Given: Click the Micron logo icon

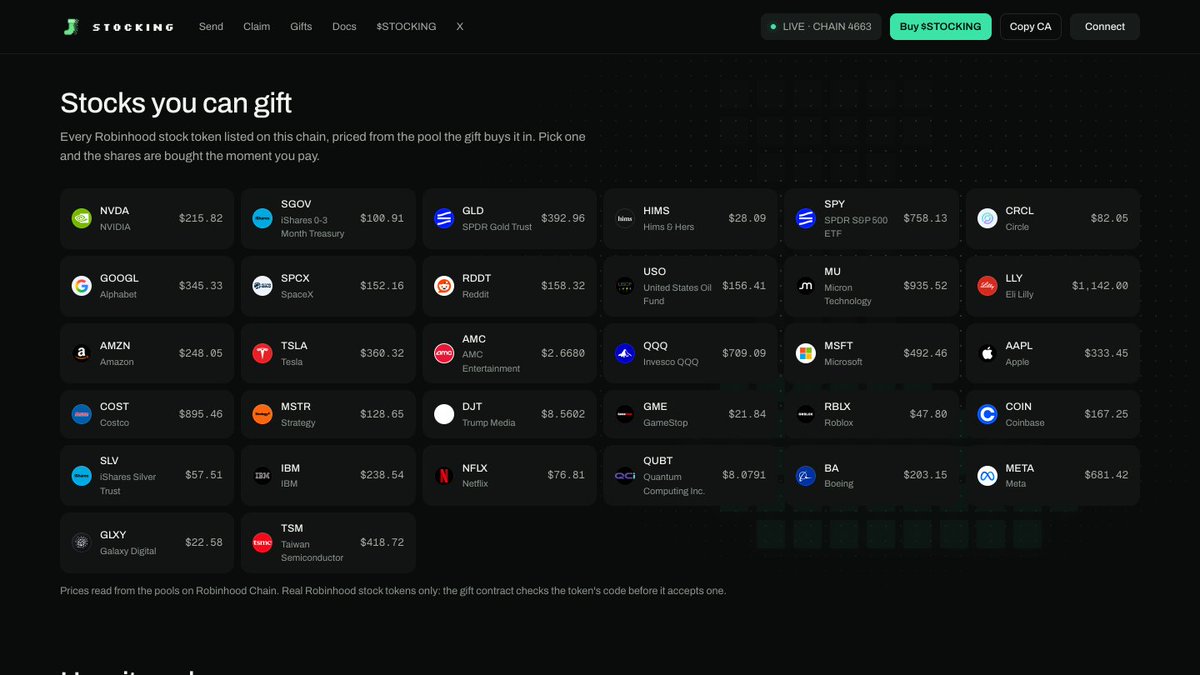Looking at the screenshot, I should (806, 286).
